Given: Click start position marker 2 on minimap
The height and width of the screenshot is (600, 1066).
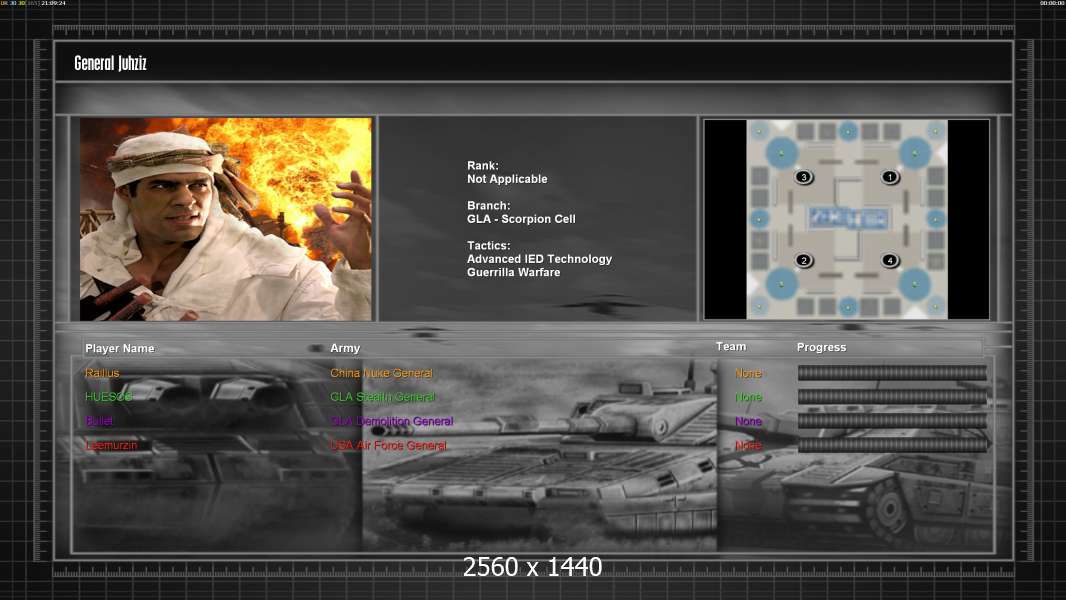Looking at the screenshot, I should point(804,260).
